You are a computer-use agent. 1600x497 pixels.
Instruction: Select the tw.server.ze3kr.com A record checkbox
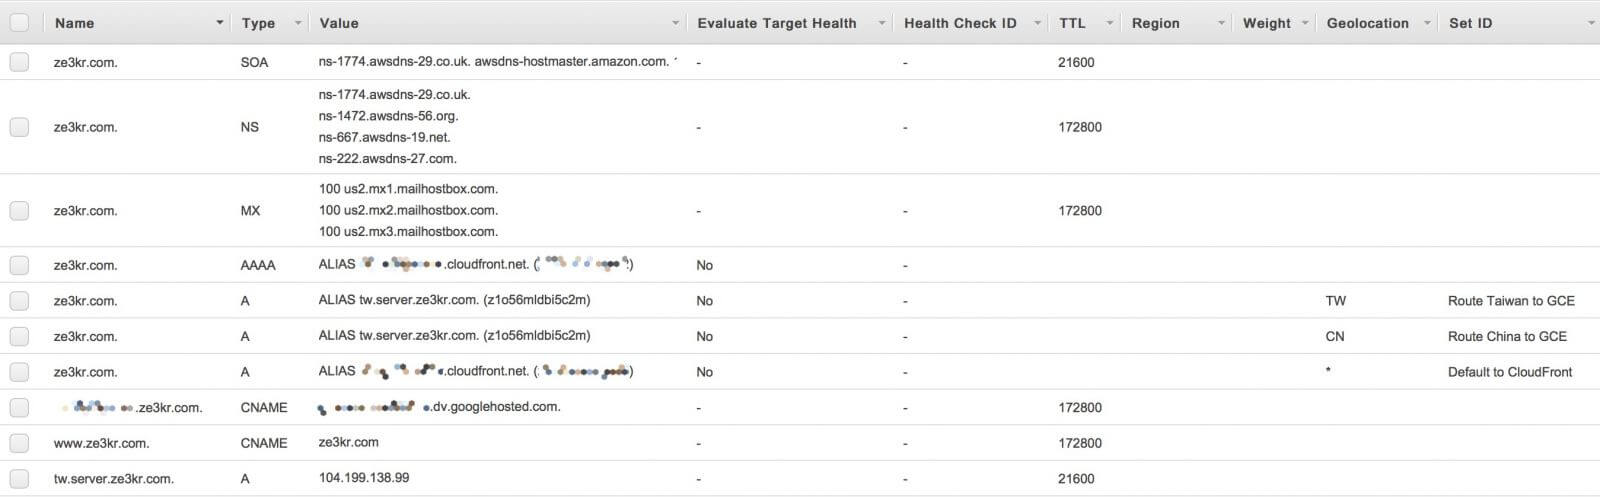coord(19,478)
